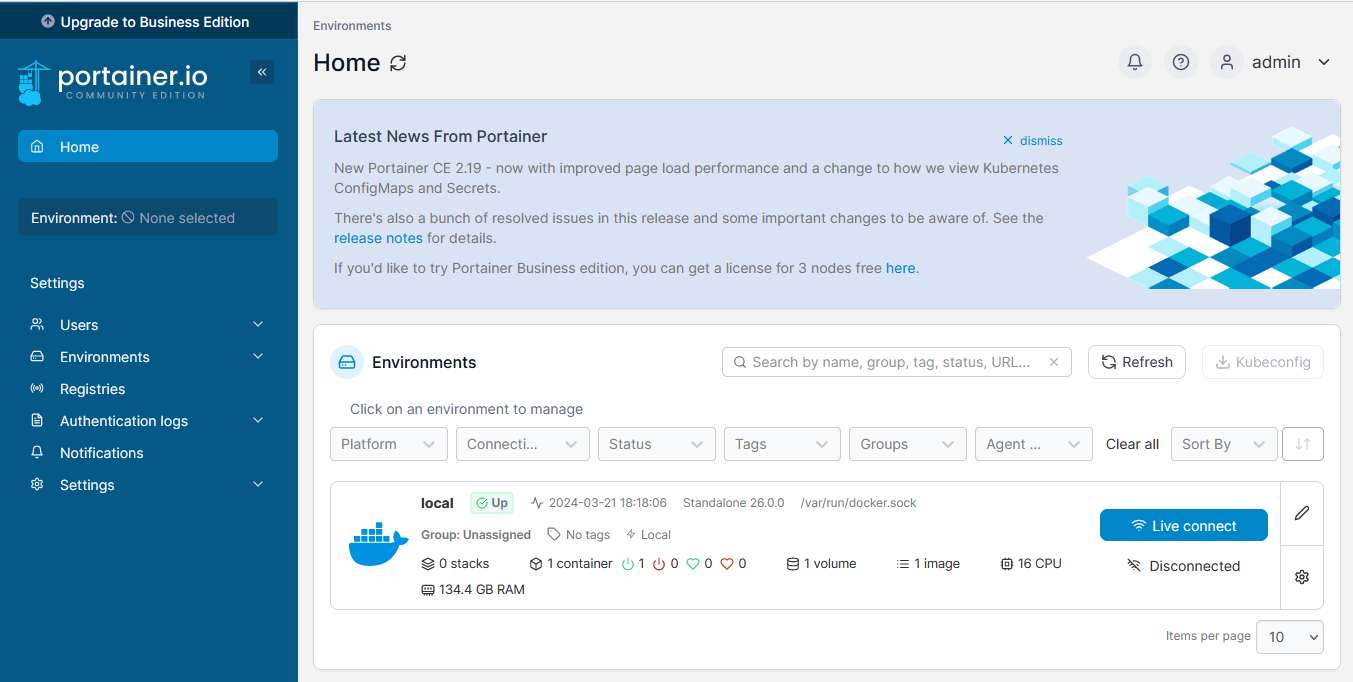
Task: Click the heartbeat icon before the timestamp
Action: pos(537,503)
